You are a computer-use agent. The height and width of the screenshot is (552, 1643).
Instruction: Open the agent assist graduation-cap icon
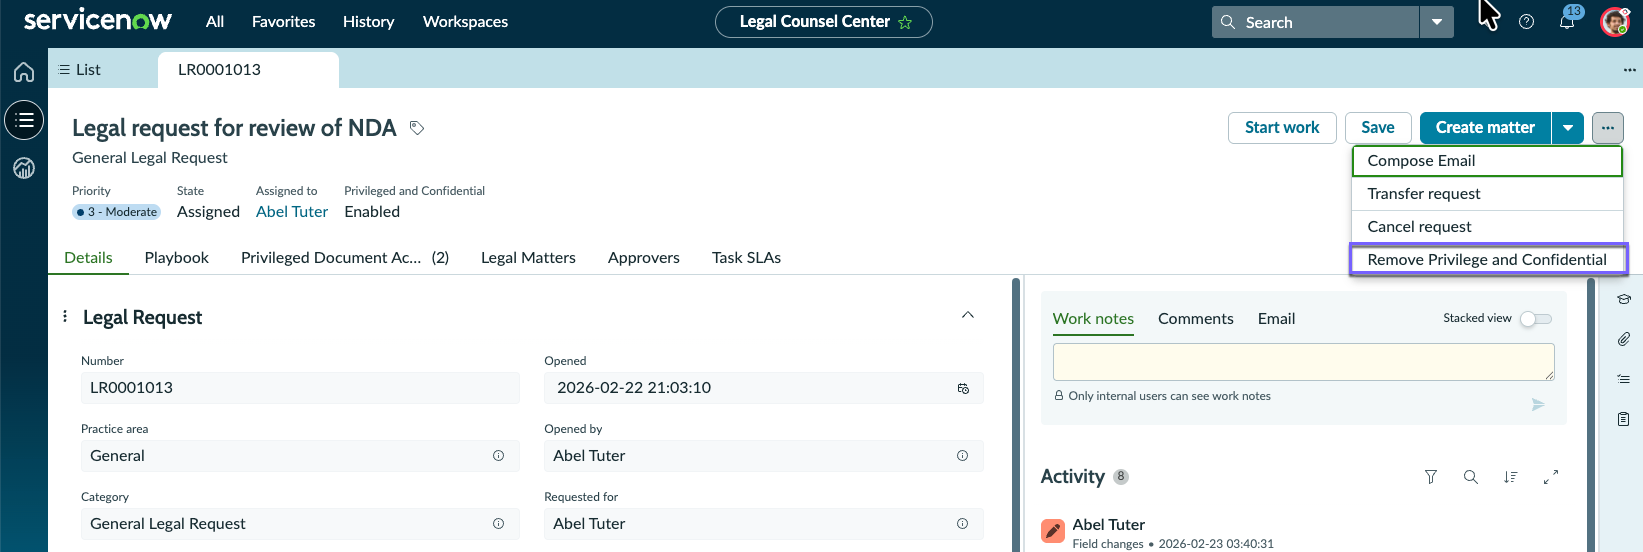click(x=1624, y=299)
